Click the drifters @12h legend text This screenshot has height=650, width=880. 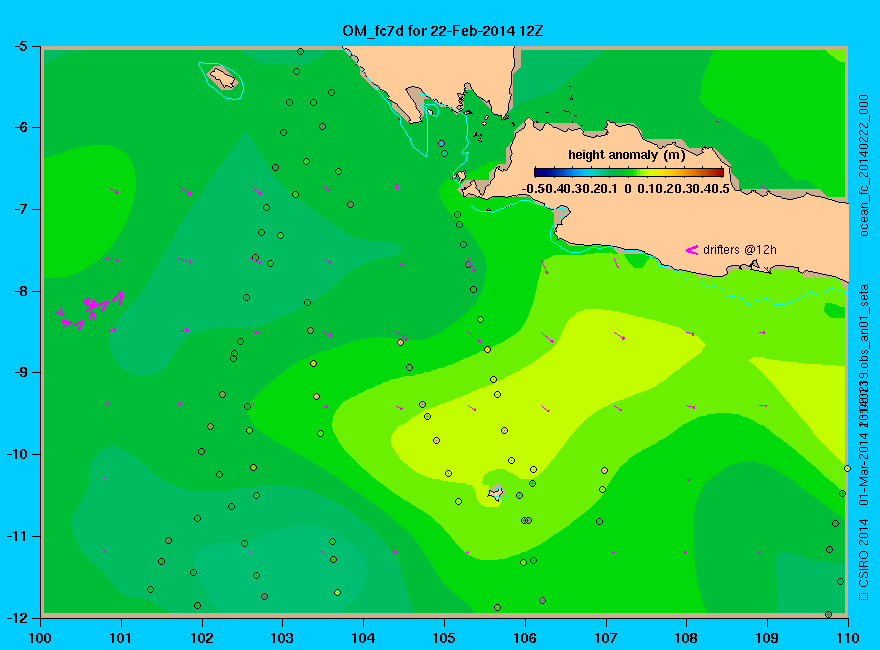[740, 249]
